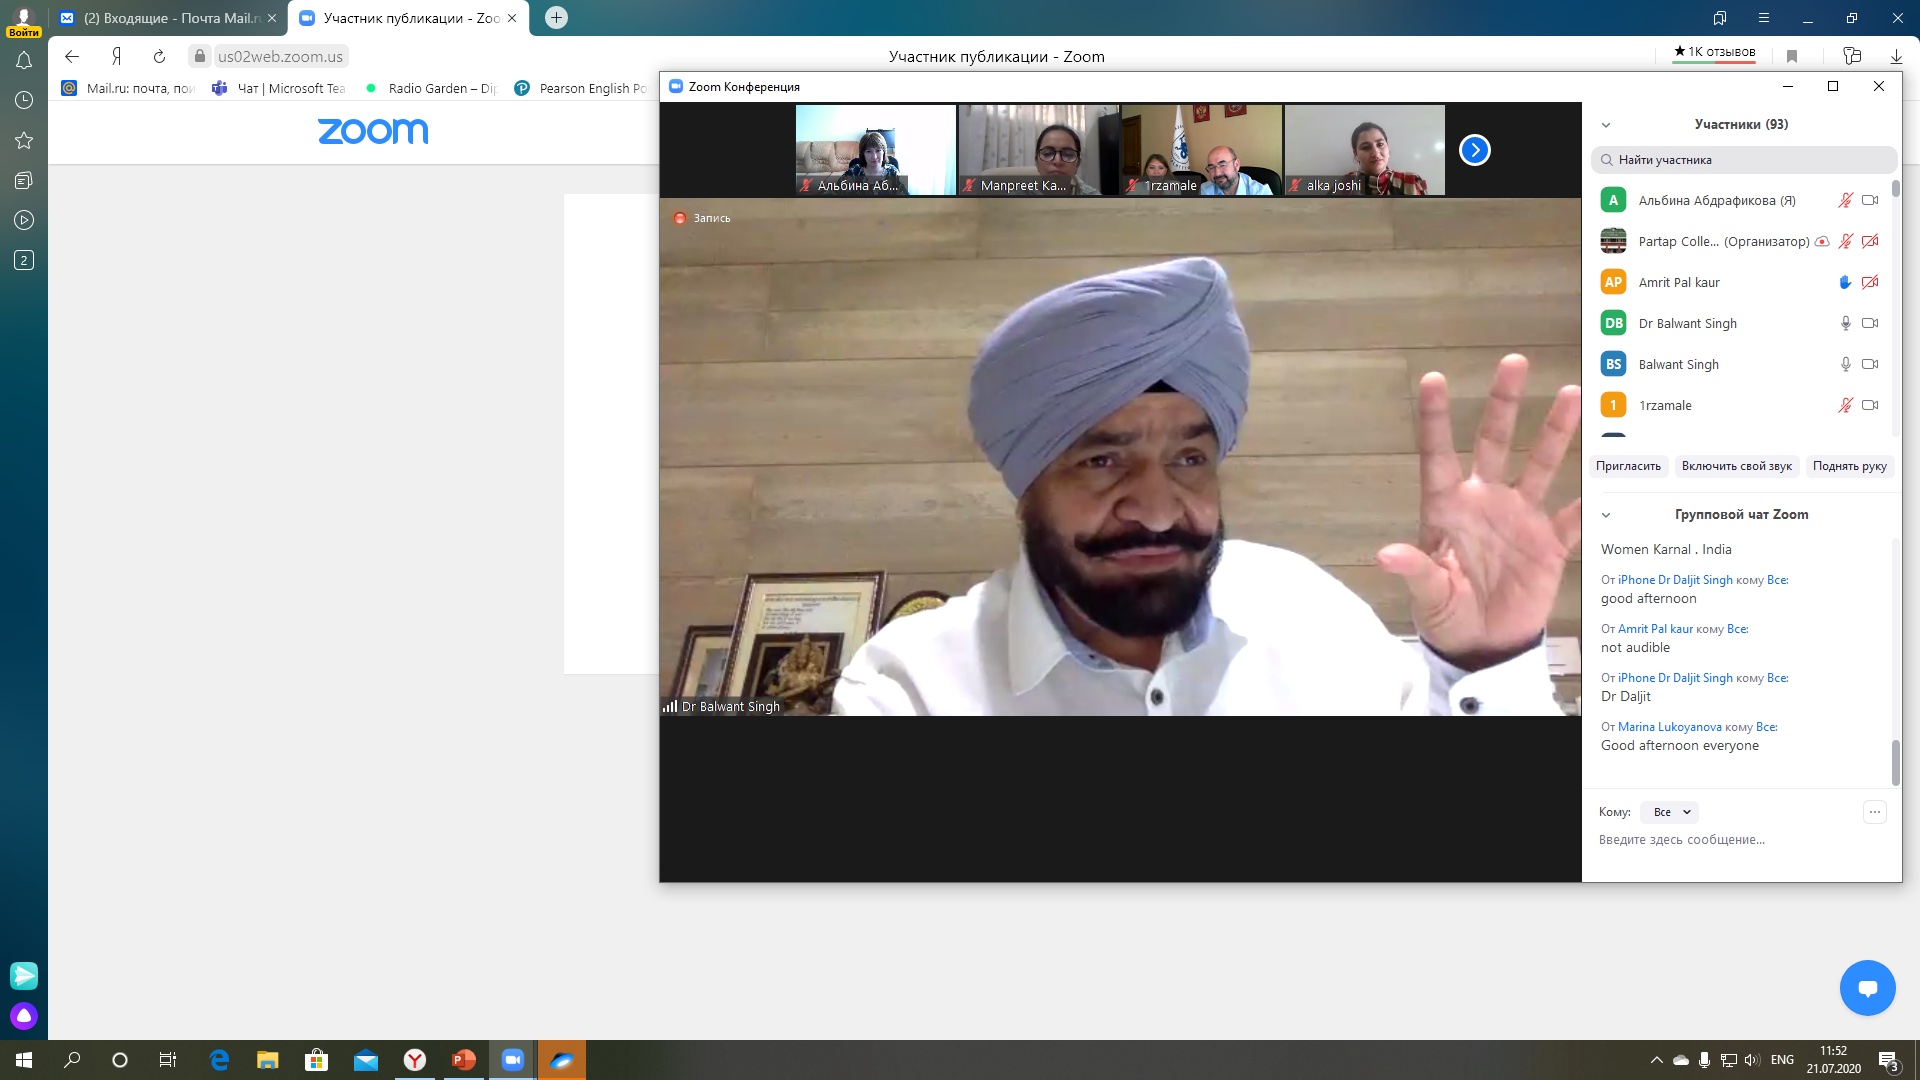
Task: Open Mail.ru bookmark in bookmarks bar
Action: tap(129, 88)
